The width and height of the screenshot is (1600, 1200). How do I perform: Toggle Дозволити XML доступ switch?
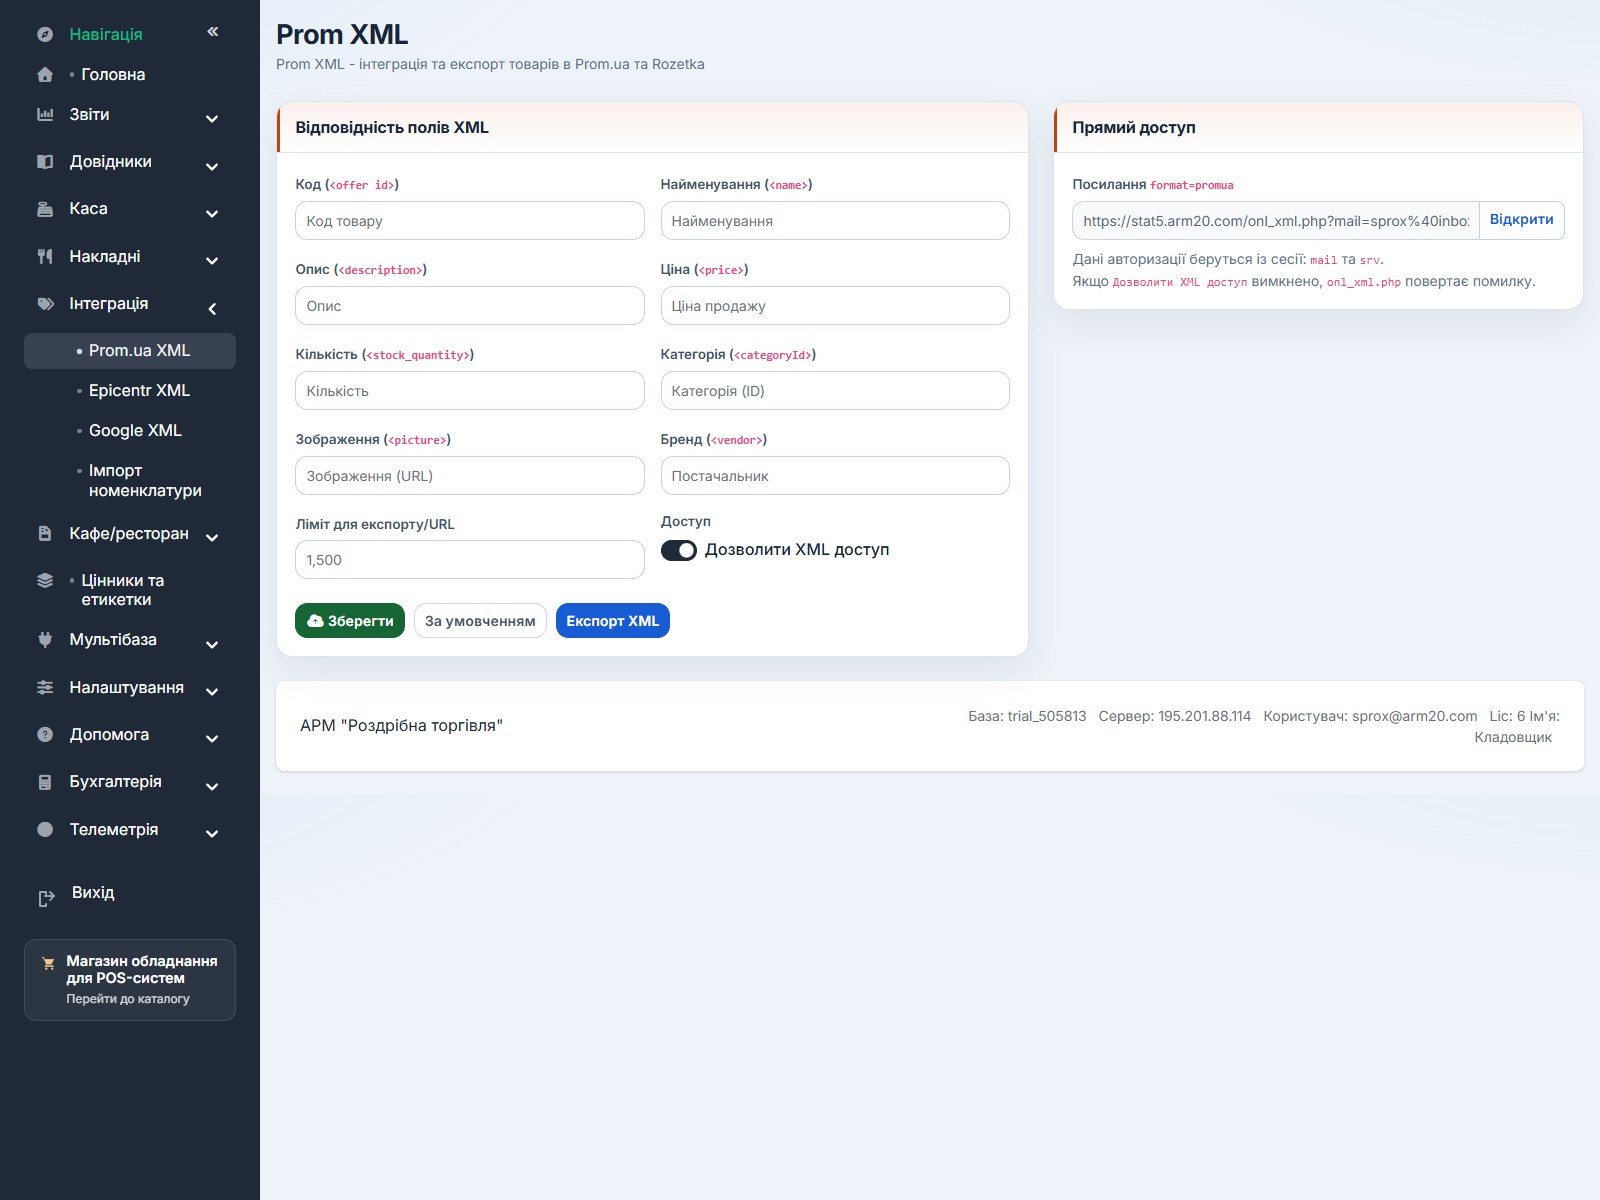679,551
